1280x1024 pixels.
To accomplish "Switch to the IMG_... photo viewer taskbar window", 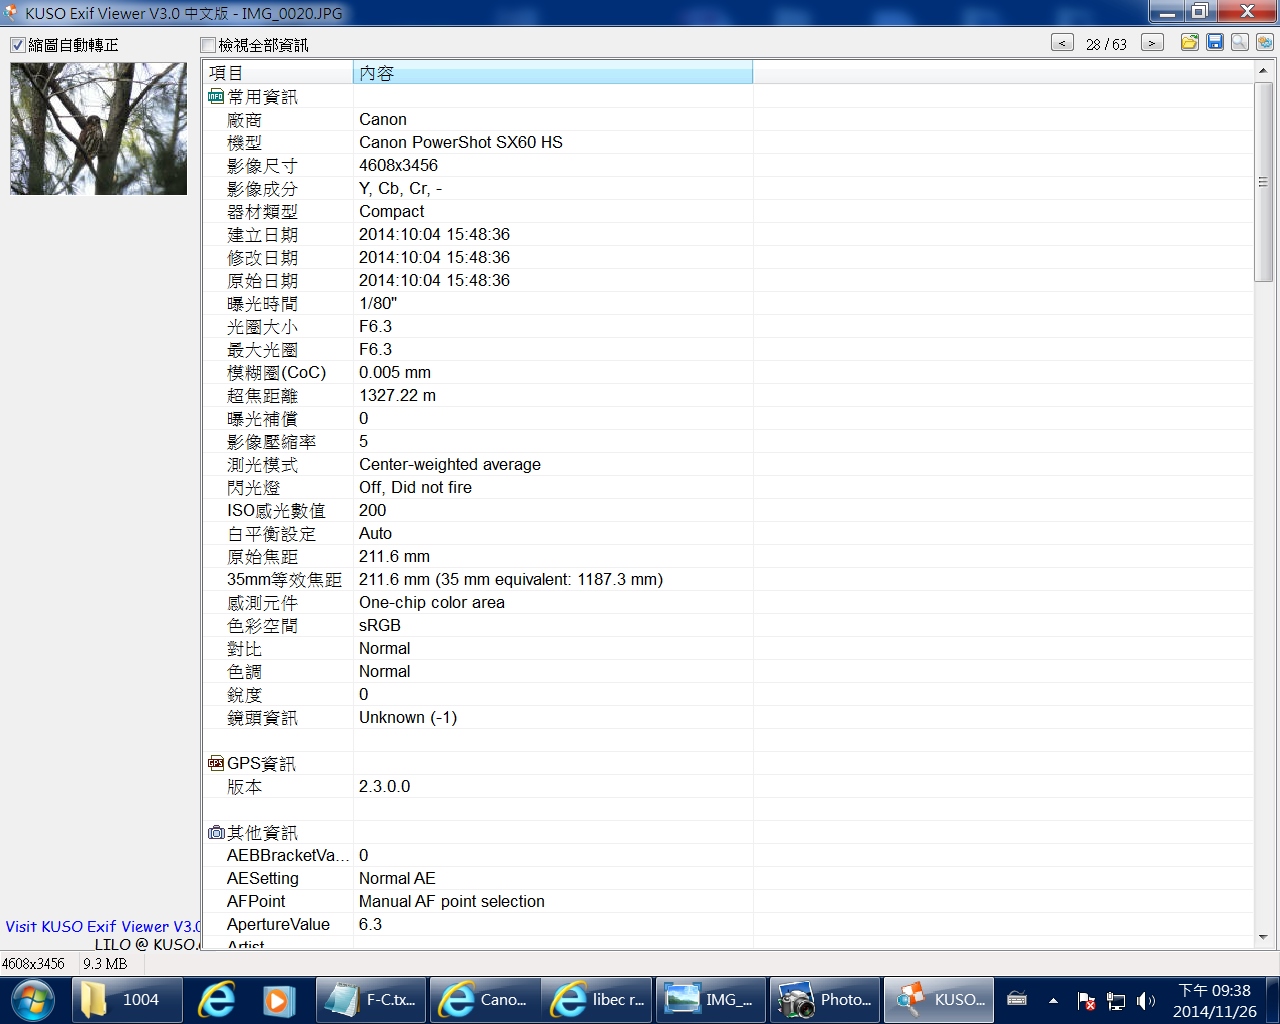I will coord(710,1000).
